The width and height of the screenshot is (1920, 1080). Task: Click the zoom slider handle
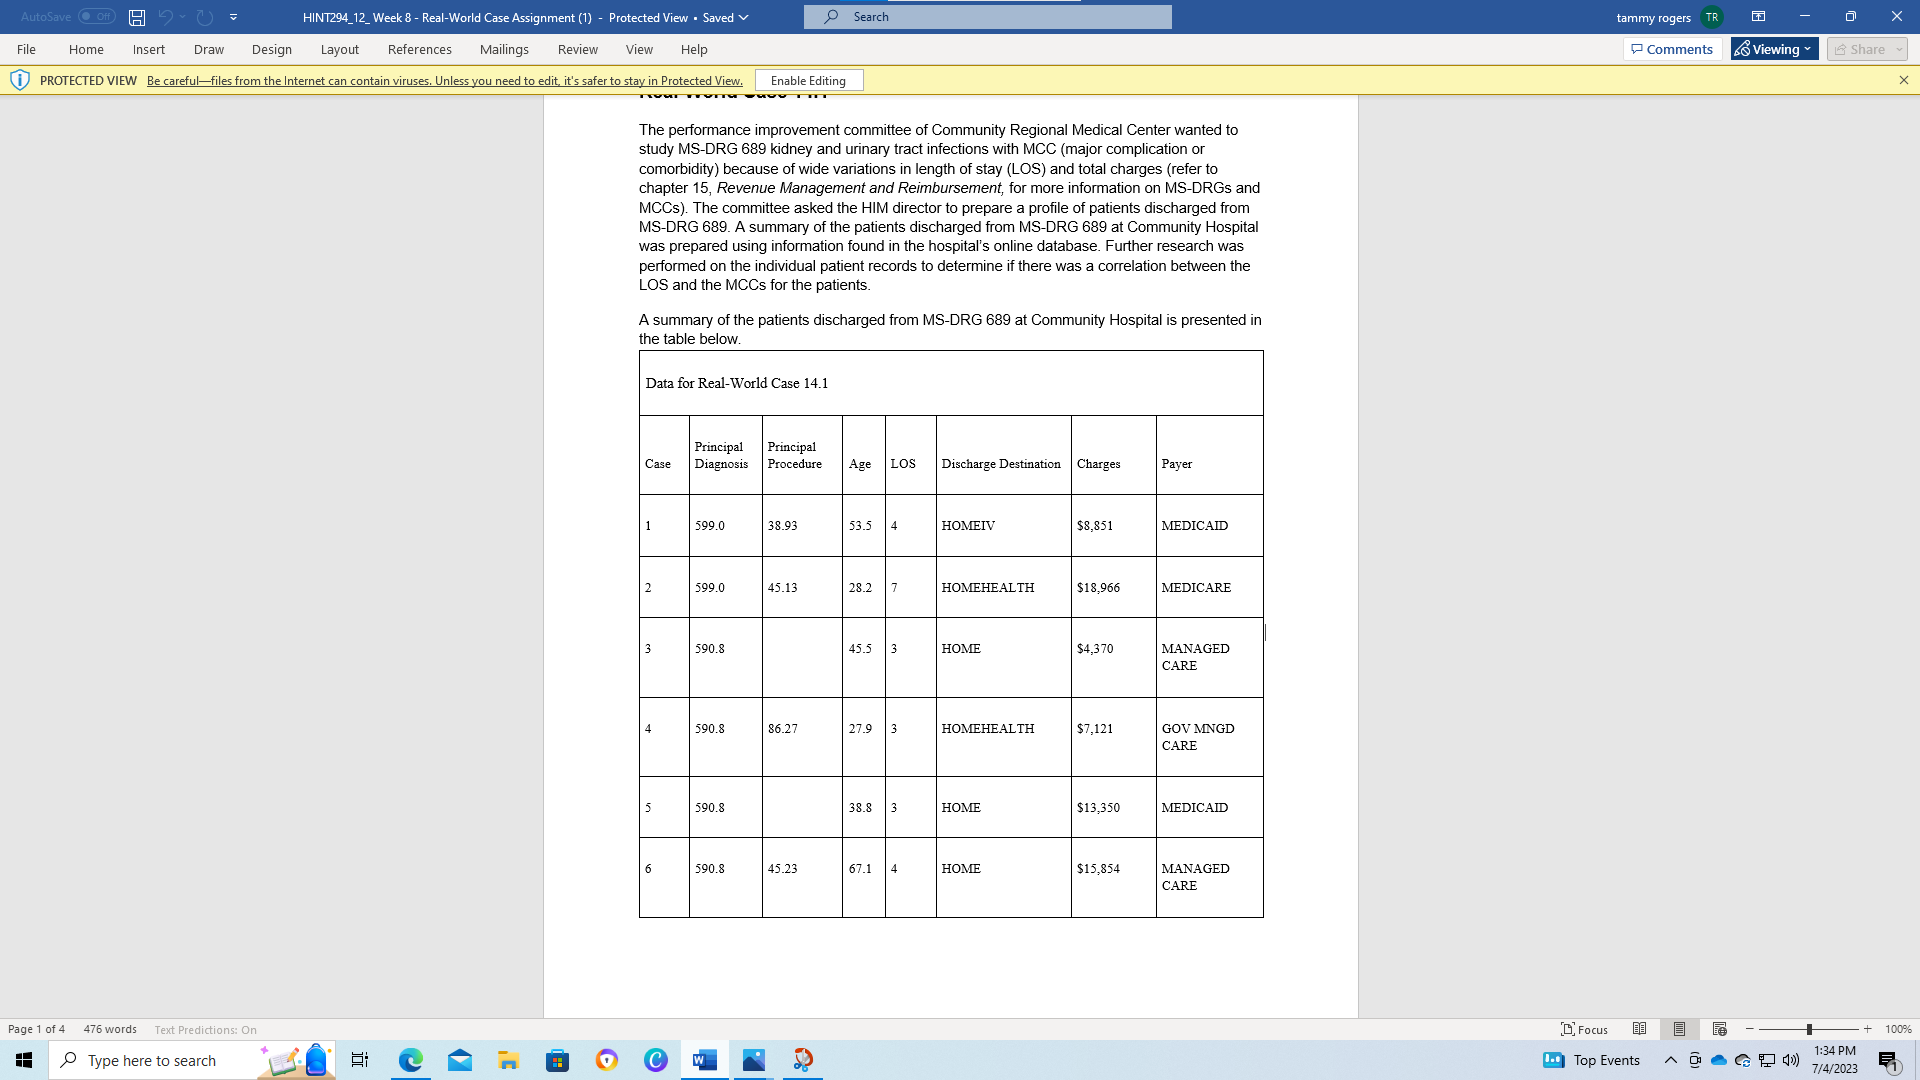pos(1809,1029)
